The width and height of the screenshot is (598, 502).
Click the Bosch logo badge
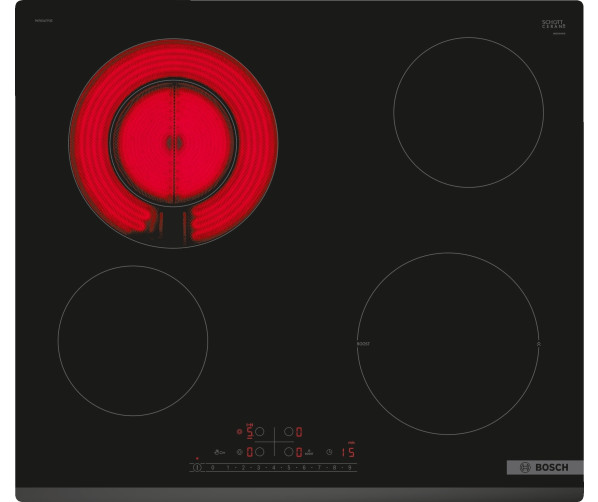(x=545, y=467)
